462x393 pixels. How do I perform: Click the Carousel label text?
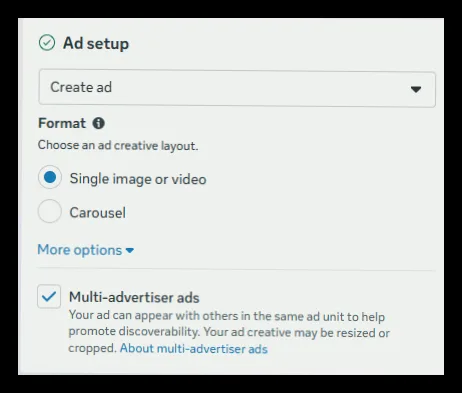click(98, 213)
